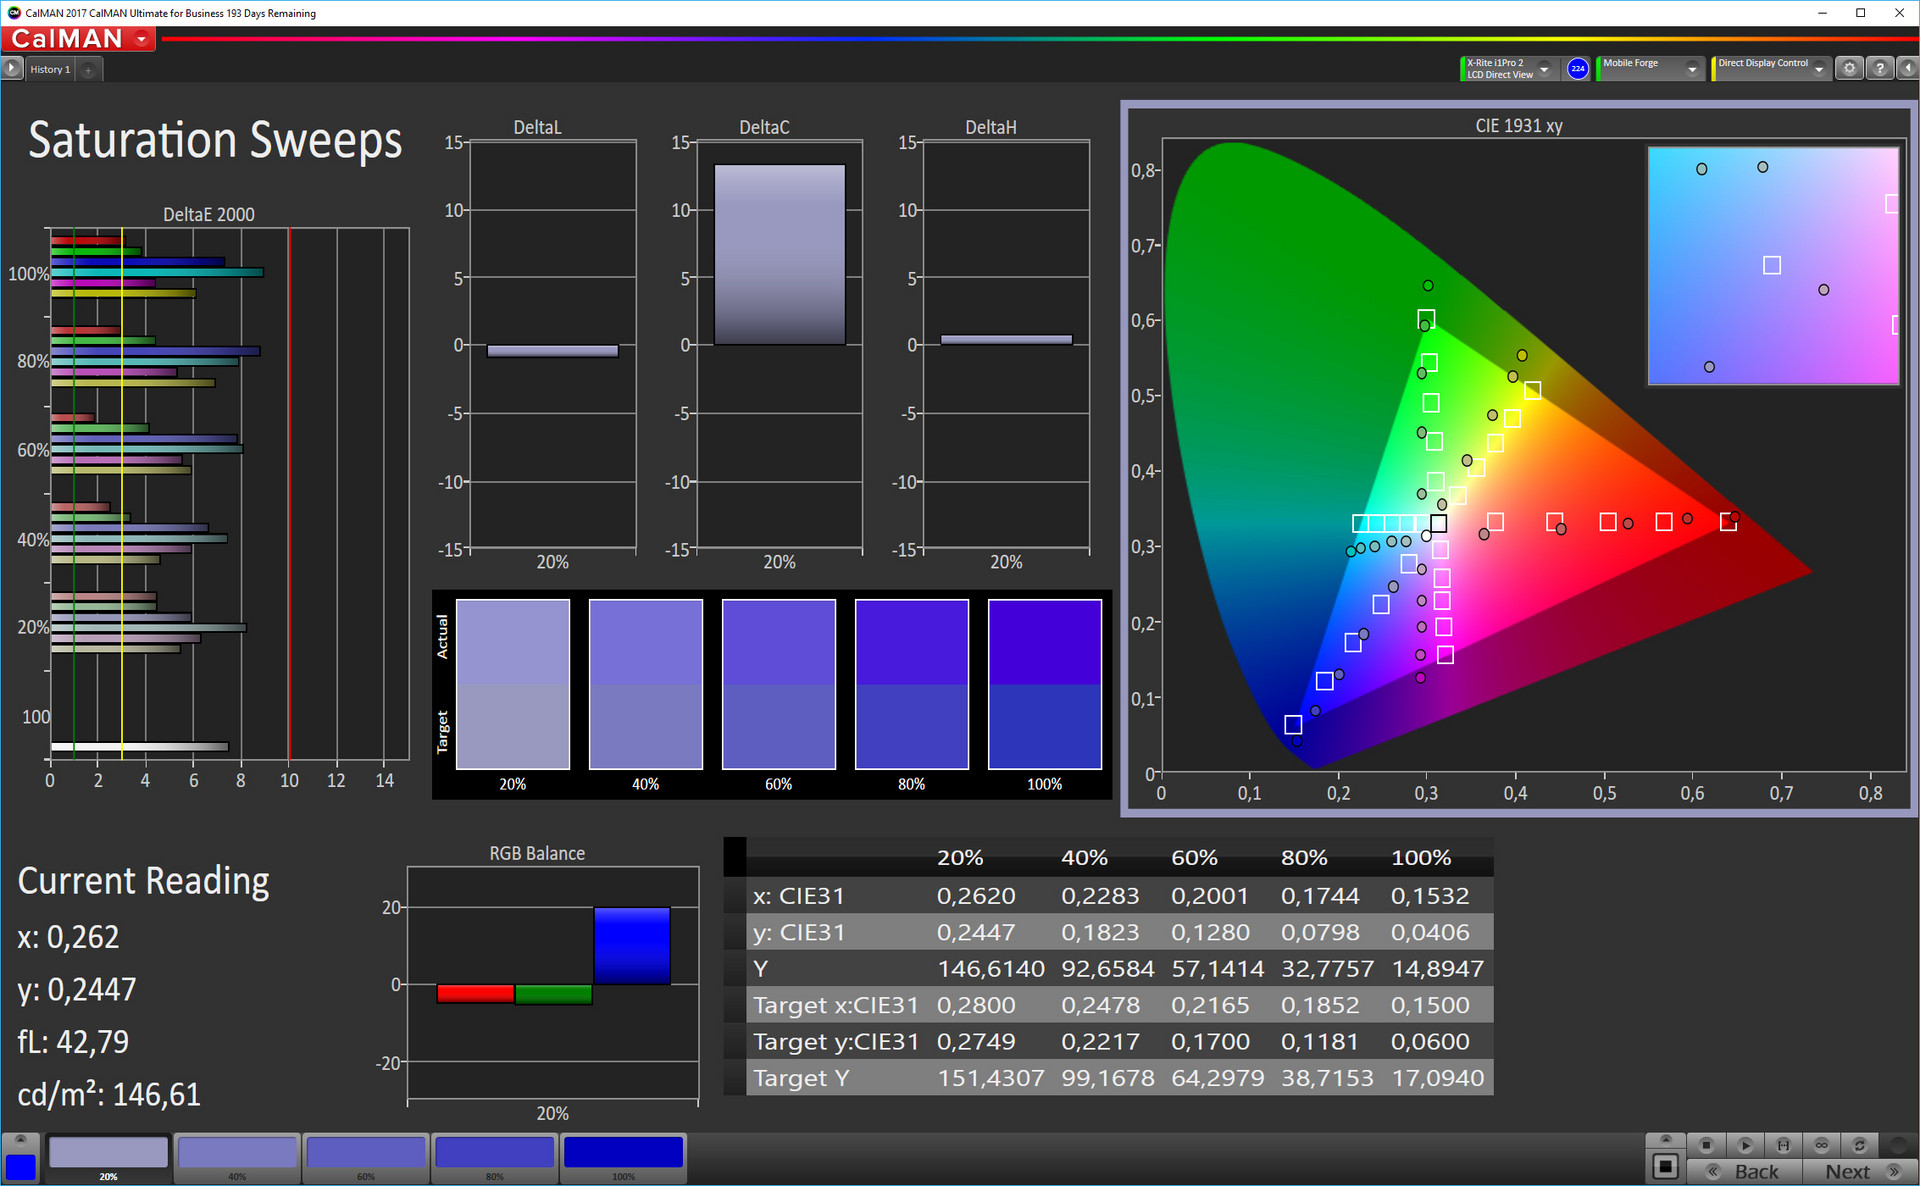The image size is (1920, 1186).
Task: Click the white-point square on CIE diagram
Action: pyautogui.click(x=1438, y=523)
